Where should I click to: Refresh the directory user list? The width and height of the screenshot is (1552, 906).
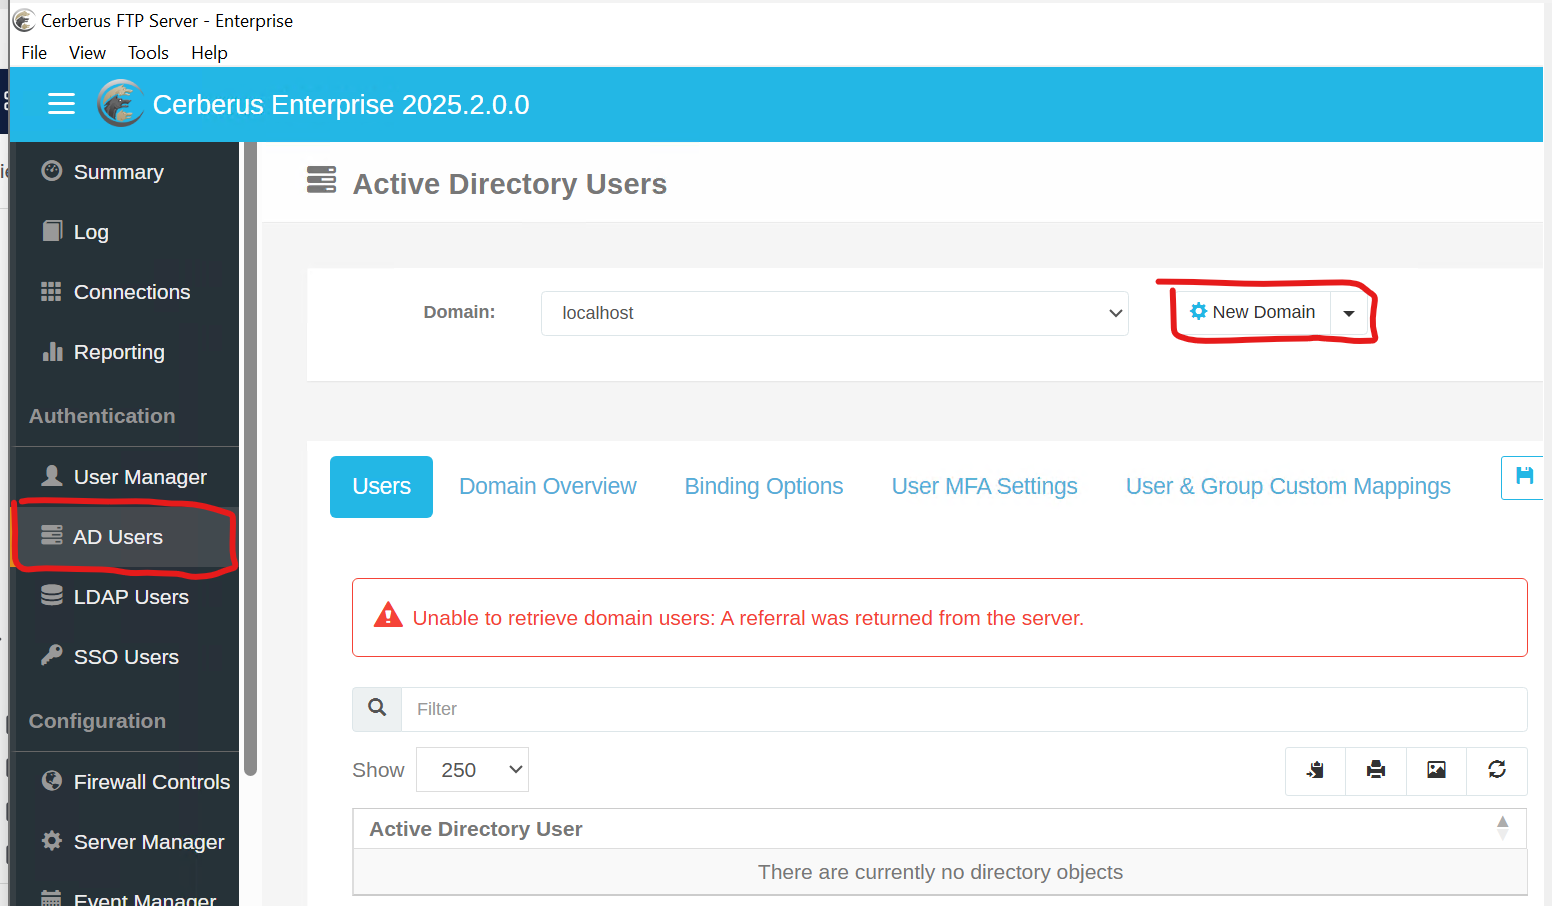[x=1497, y=770]
